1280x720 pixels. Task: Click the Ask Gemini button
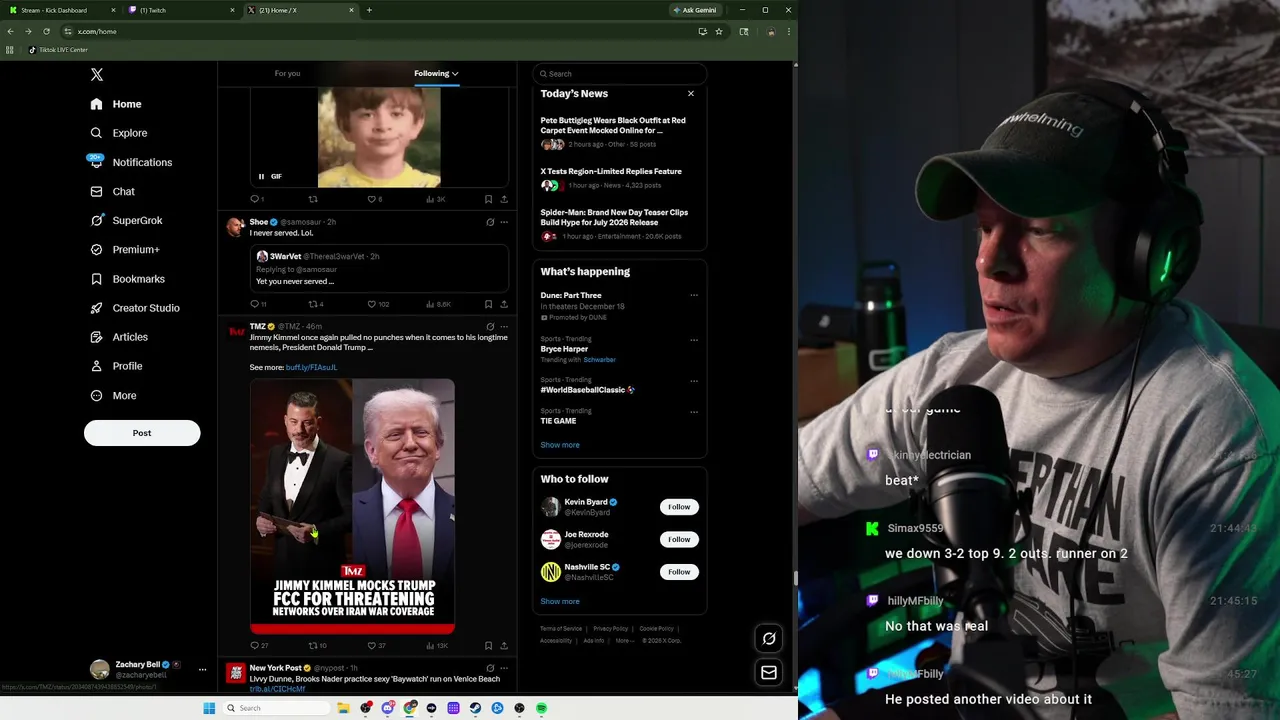(x=695, y=10)
